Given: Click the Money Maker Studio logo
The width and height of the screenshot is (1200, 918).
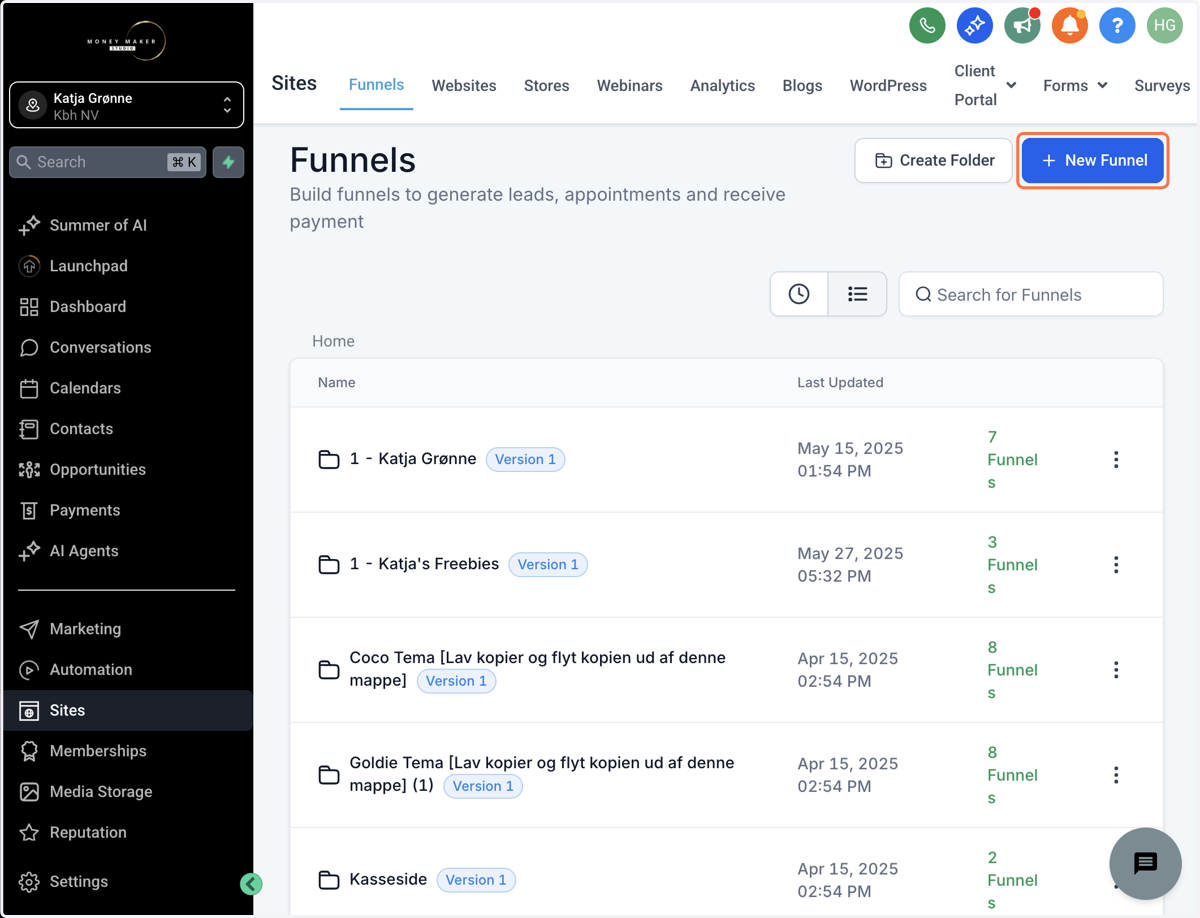Looking at the screenshot, I should click(x=126, y=41).
